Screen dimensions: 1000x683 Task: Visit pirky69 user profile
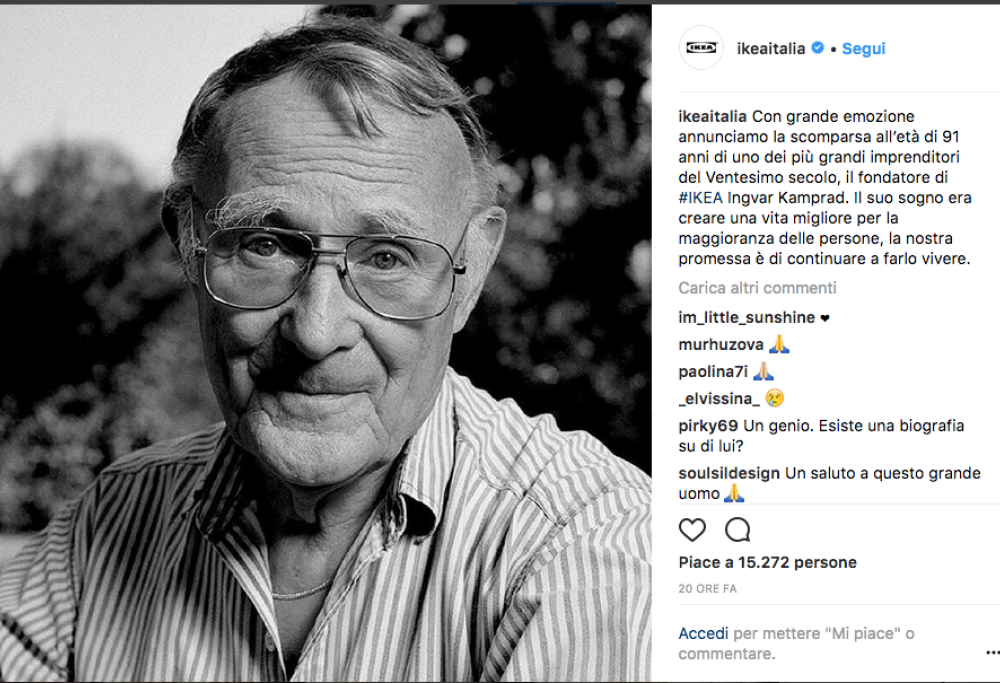[x=708, y=425]
